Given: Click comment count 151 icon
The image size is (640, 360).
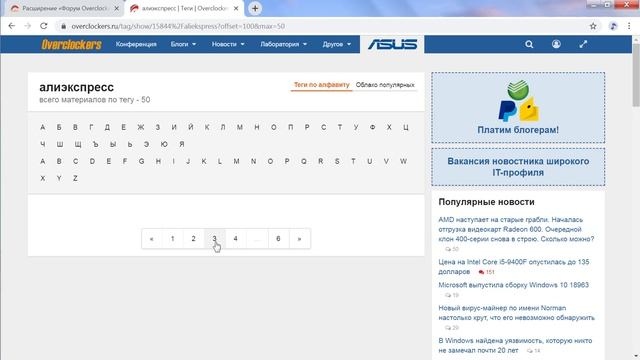Looking at the screenshot, I should [x=487, y=272].
